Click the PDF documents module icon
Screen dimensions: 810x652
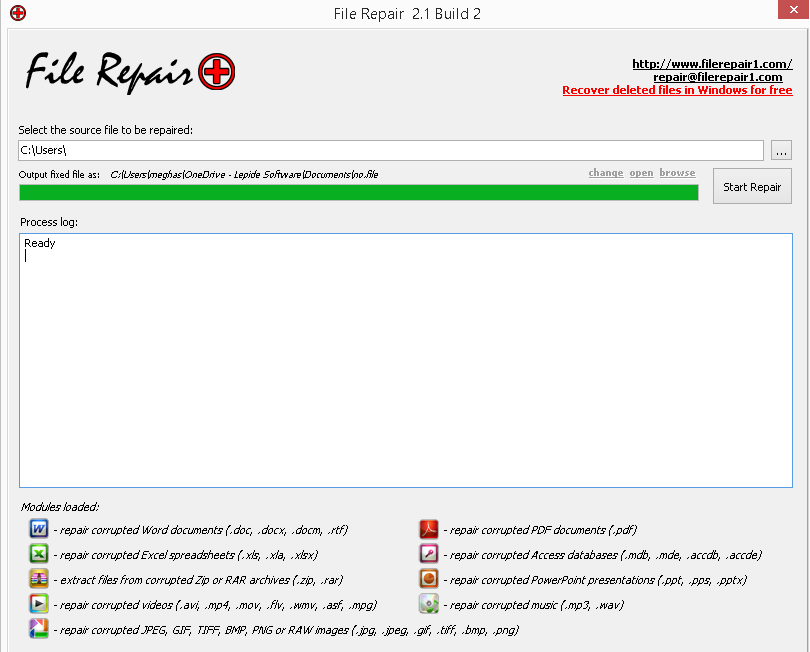pyautogui.click(x=429, y=529)
